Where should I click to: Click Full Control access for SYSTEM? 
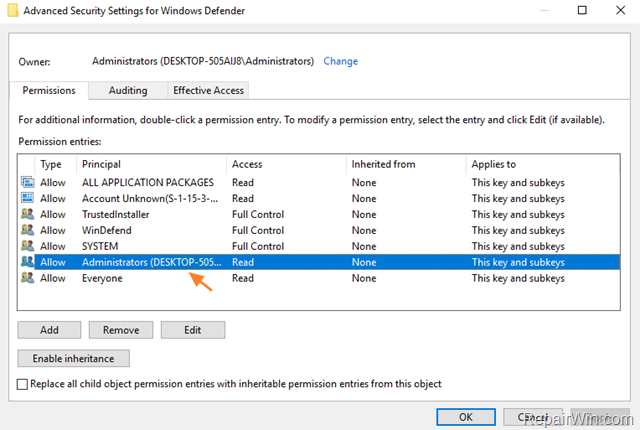click(x=258, y=246)
